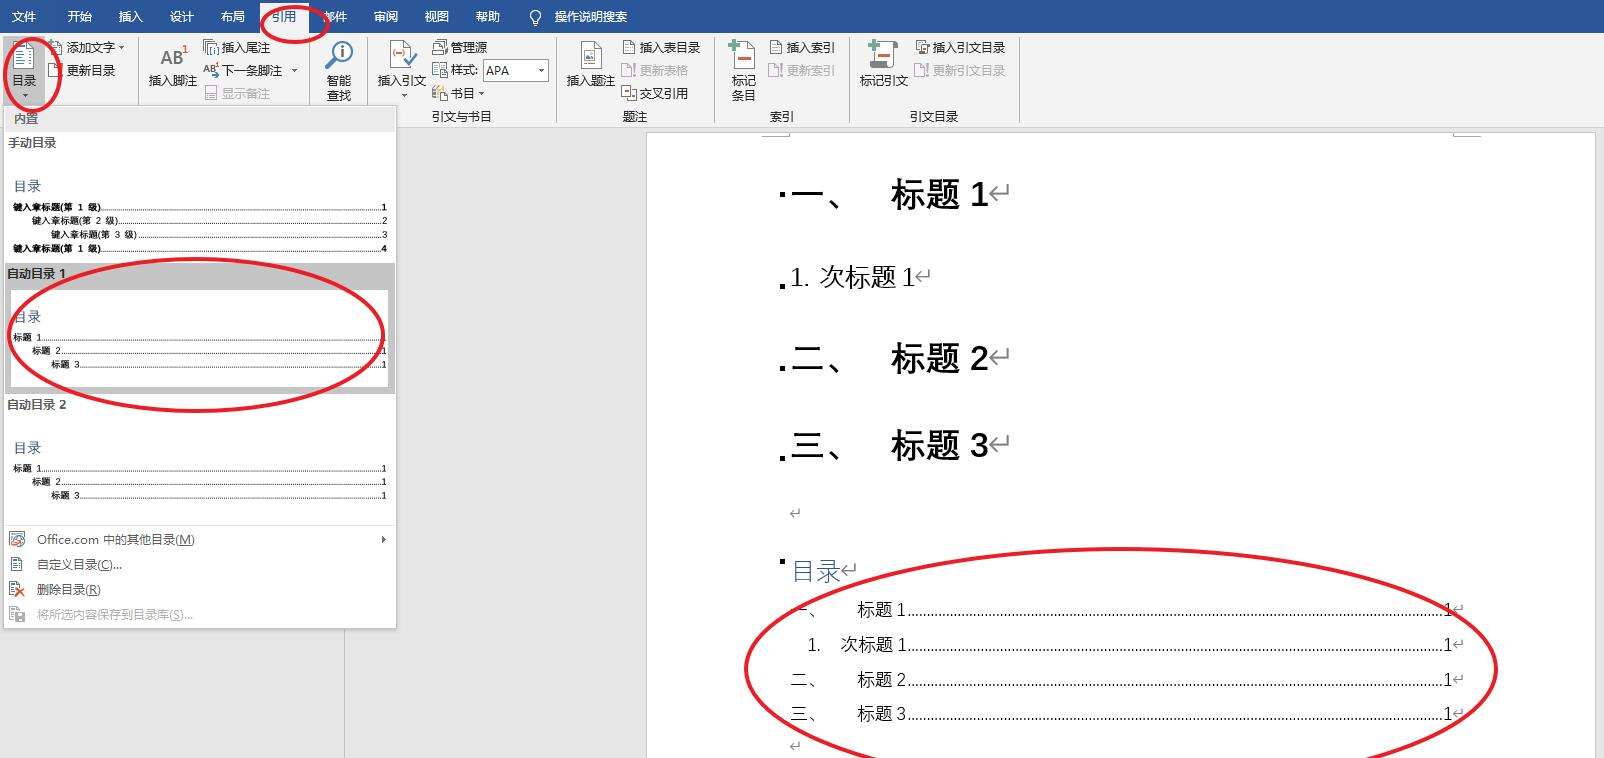Click 交叉引用 cross-reference
1604x758 pixels.
pyautogui.click(x=655, y=93)
